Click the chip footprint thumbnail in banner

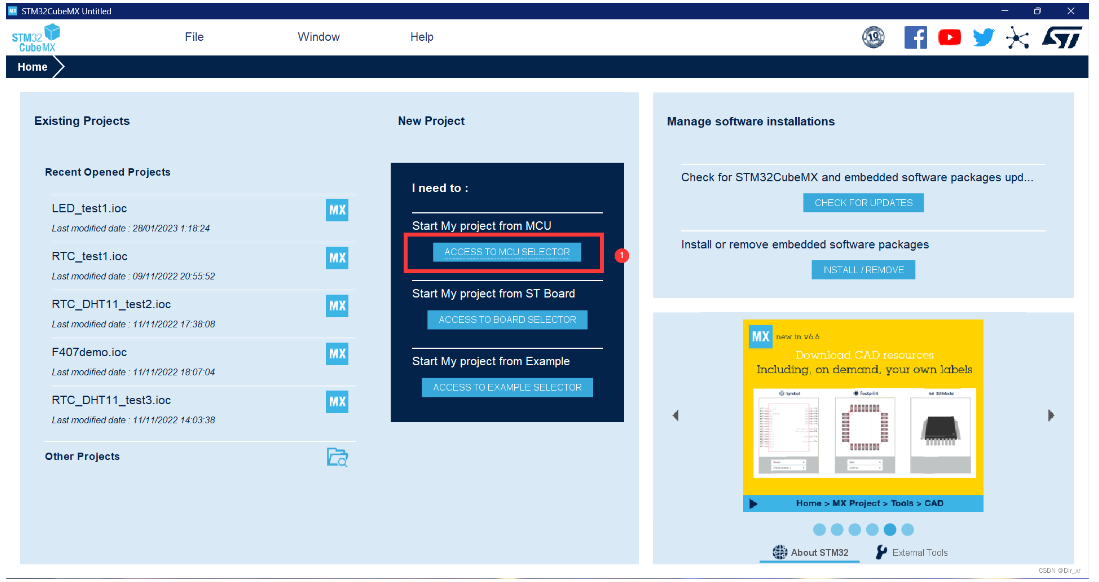point(864,435)
